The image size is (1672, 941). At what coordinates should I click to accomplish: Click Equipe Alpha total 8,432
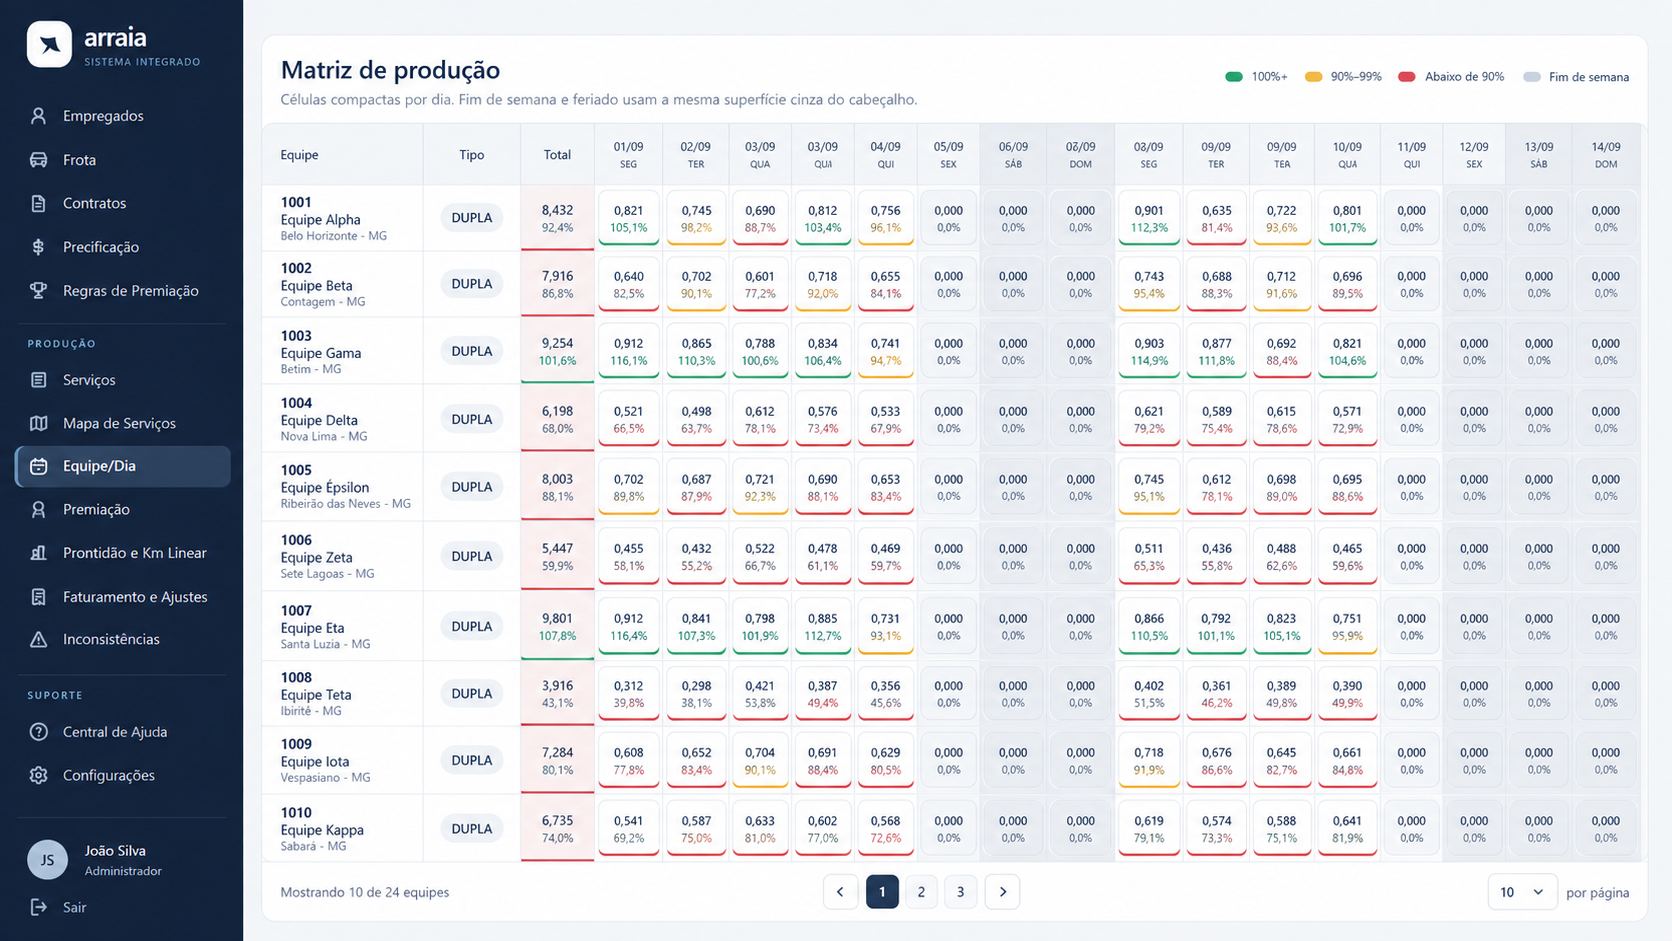(557, 218)
